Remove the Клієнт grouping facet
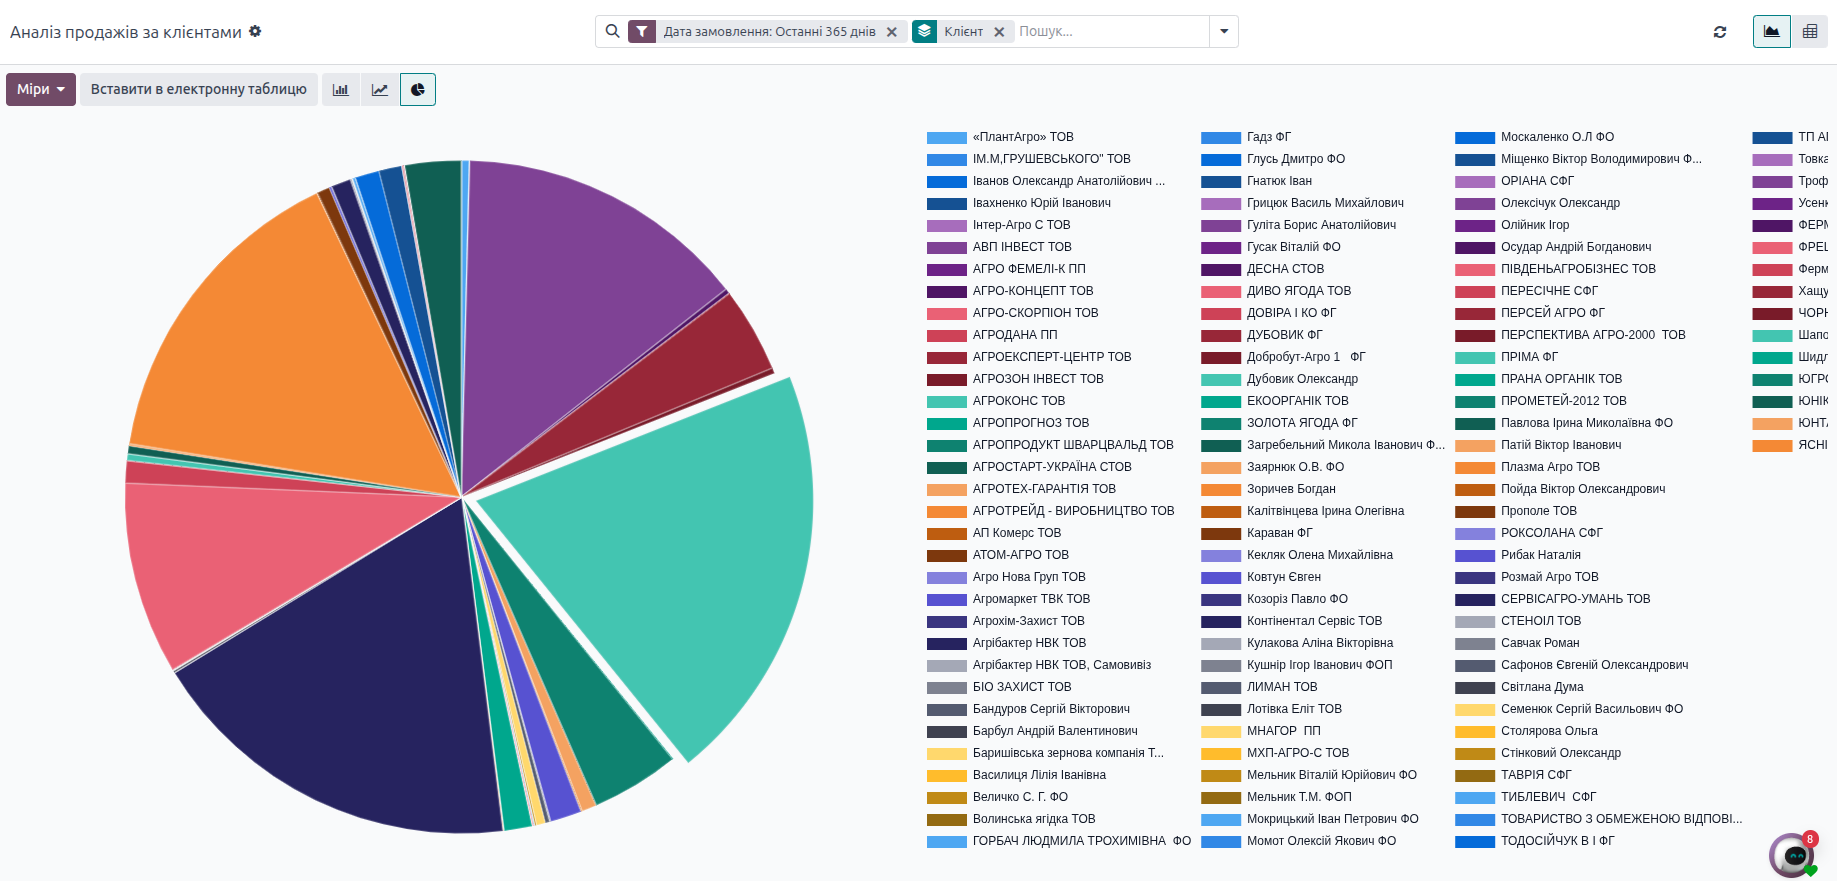Screen dimensions: 1837x881 999,32
